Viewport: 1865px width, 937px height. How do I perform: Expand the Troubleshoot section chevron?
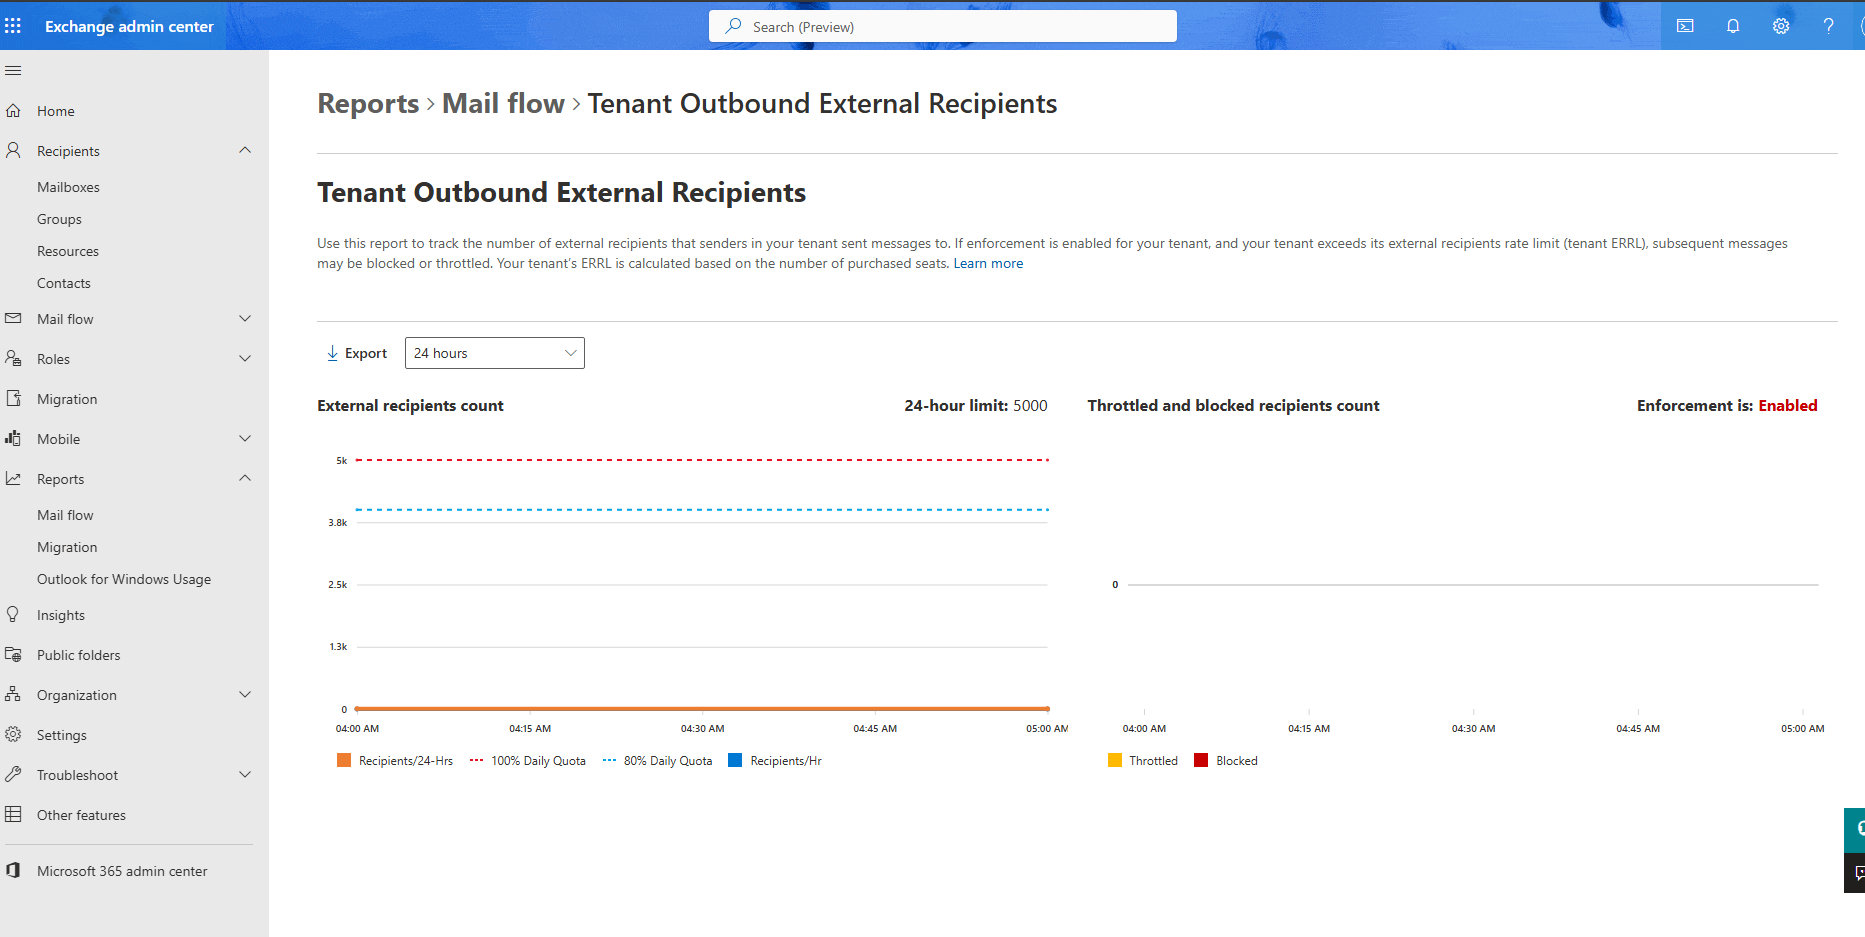(245, 775)
